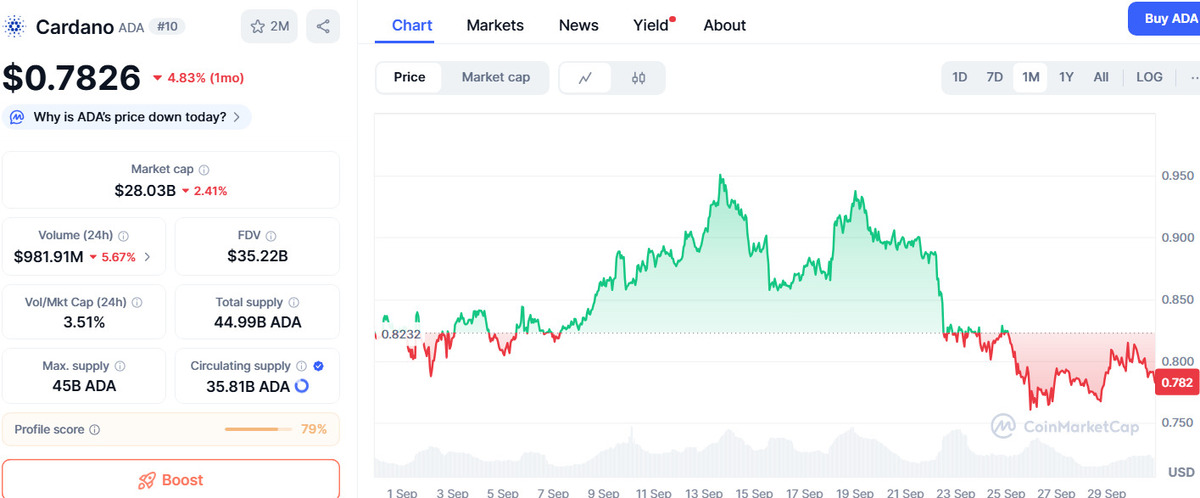Add Cardano to watchlist with star button
1200x498 pixels.
point(269,26)
